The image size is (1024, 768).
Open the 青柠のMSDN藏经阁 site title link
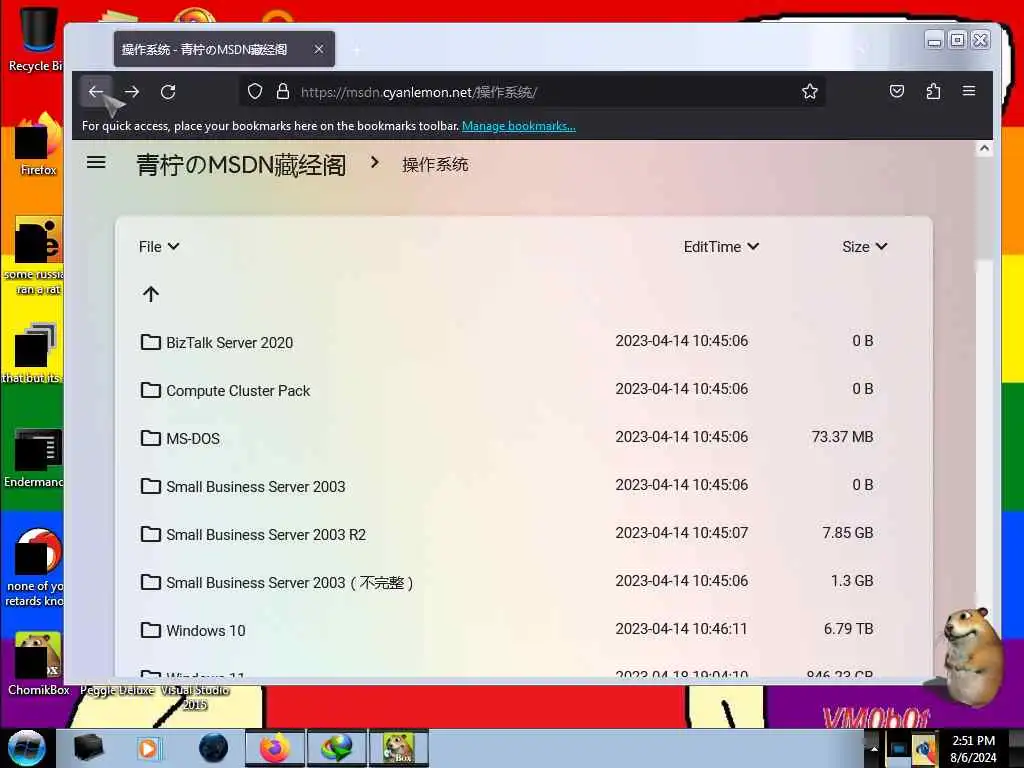pyautogui.click(x=241, y=165)
